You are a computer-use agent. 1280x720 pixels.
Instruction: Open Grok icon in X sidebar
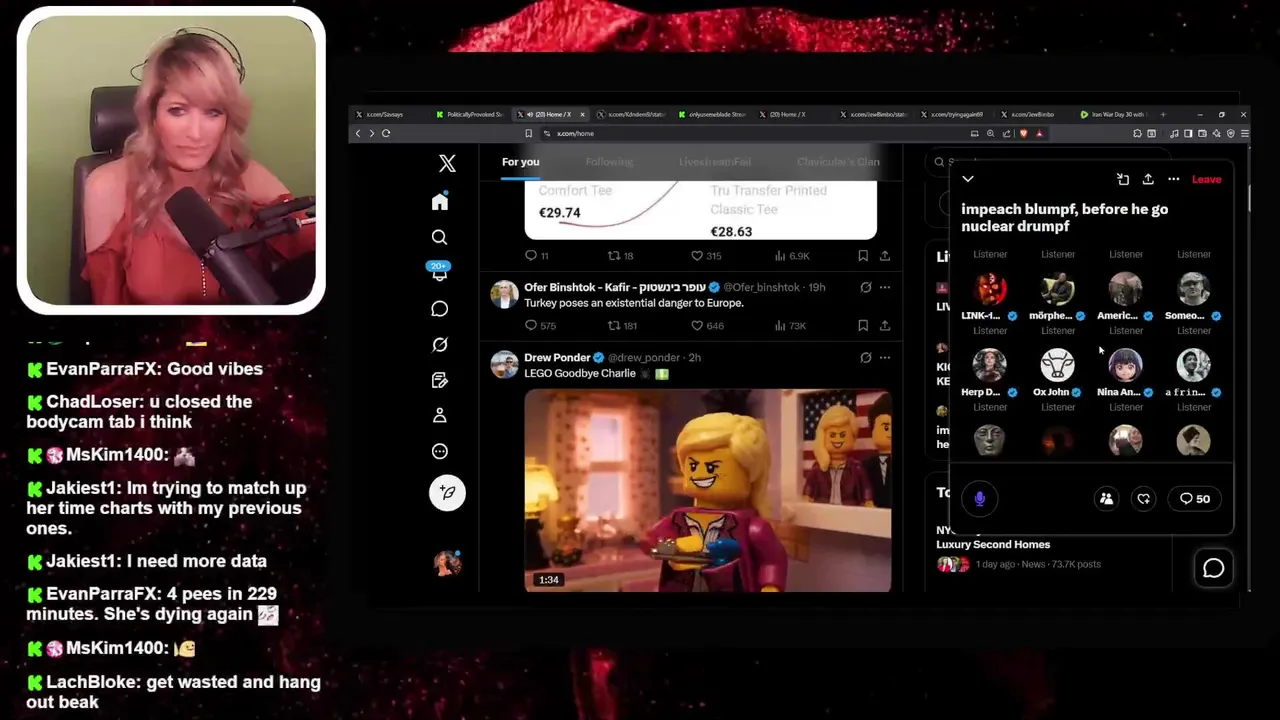coord(439,344)
